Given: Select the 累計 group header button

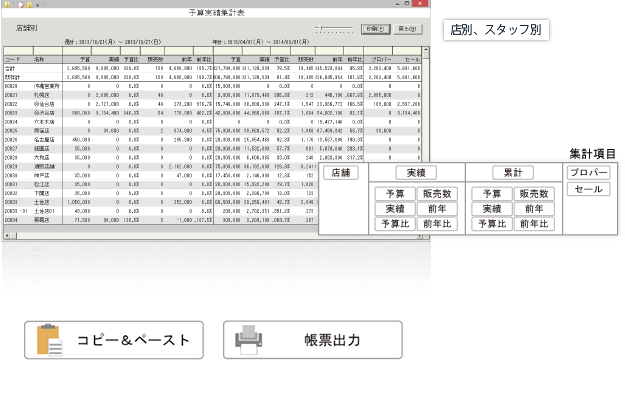Looking at the screenshot, I should [511, 173].
